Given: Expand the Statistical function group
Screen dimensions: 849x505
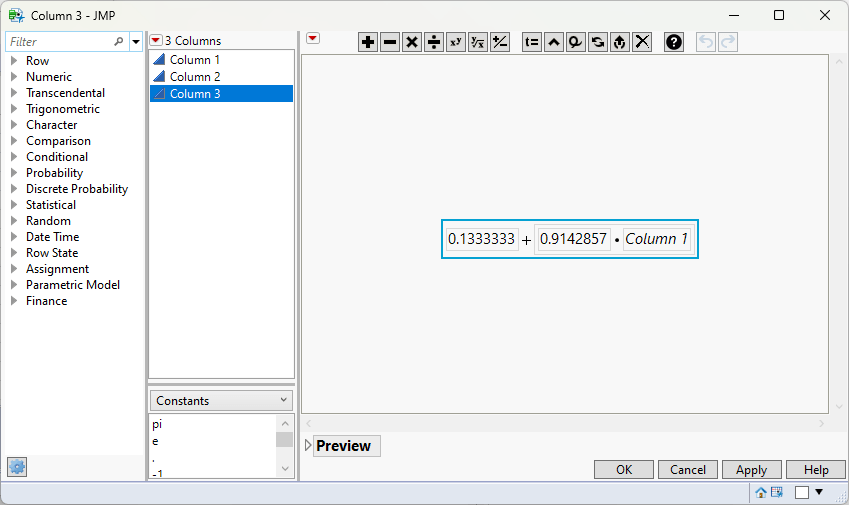Looking at the screenshot, I should pos(15,205).
